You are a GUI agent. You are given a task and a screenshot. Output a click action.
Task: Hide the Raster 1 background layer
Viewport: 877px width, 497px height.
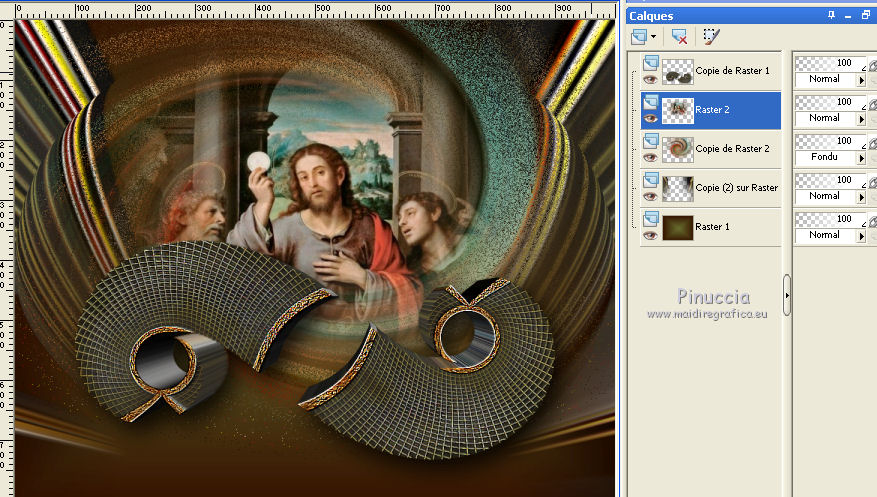point(650,236)
